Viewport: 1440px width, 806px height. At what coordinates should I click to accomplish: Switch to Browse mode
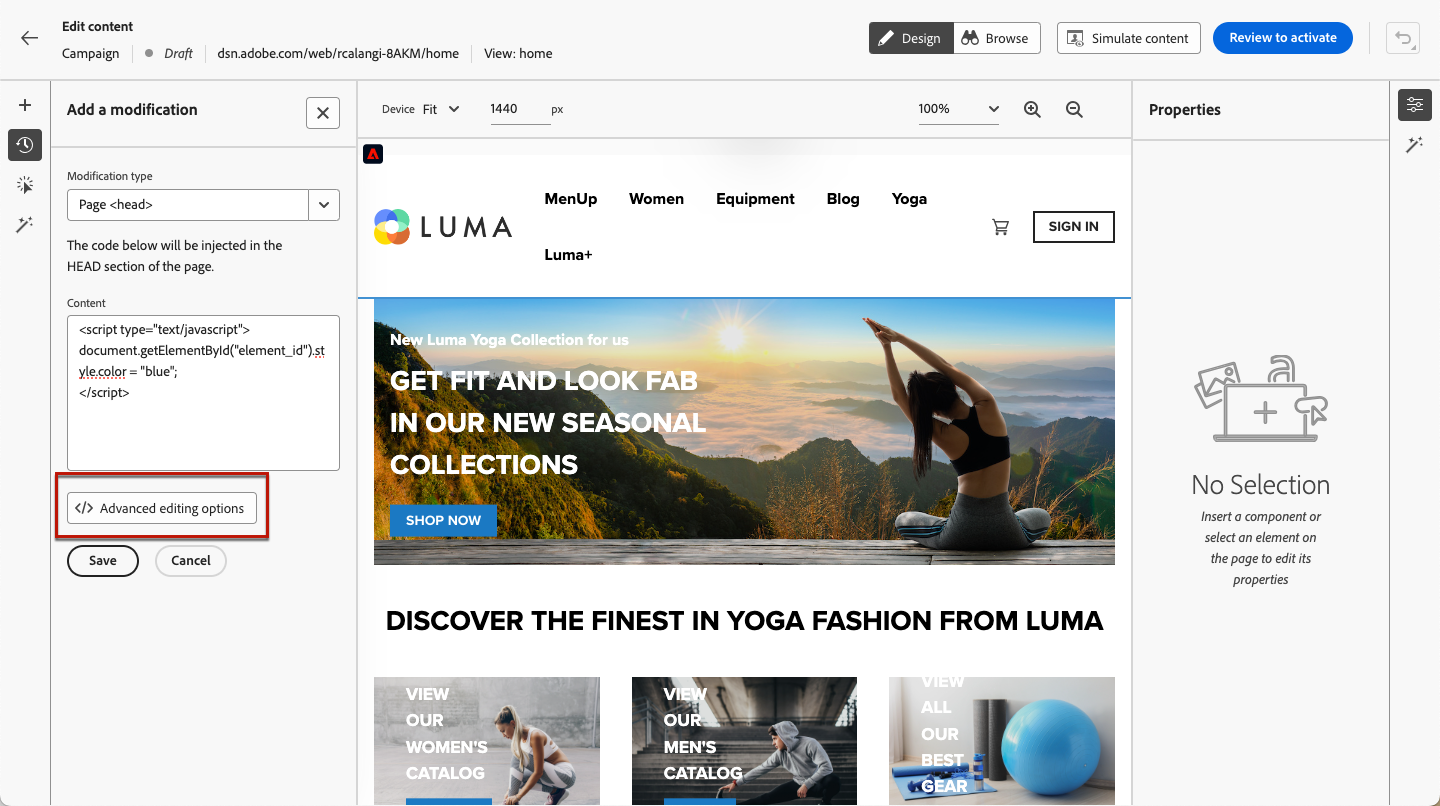point(997,38)
